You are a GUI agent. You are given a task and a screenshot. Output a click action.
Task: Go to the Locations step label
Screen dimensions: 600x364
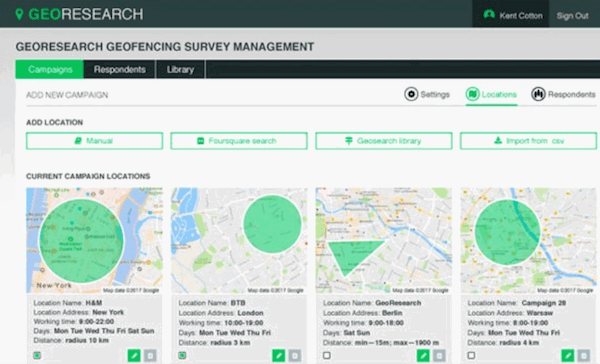[x=499, y=94]
